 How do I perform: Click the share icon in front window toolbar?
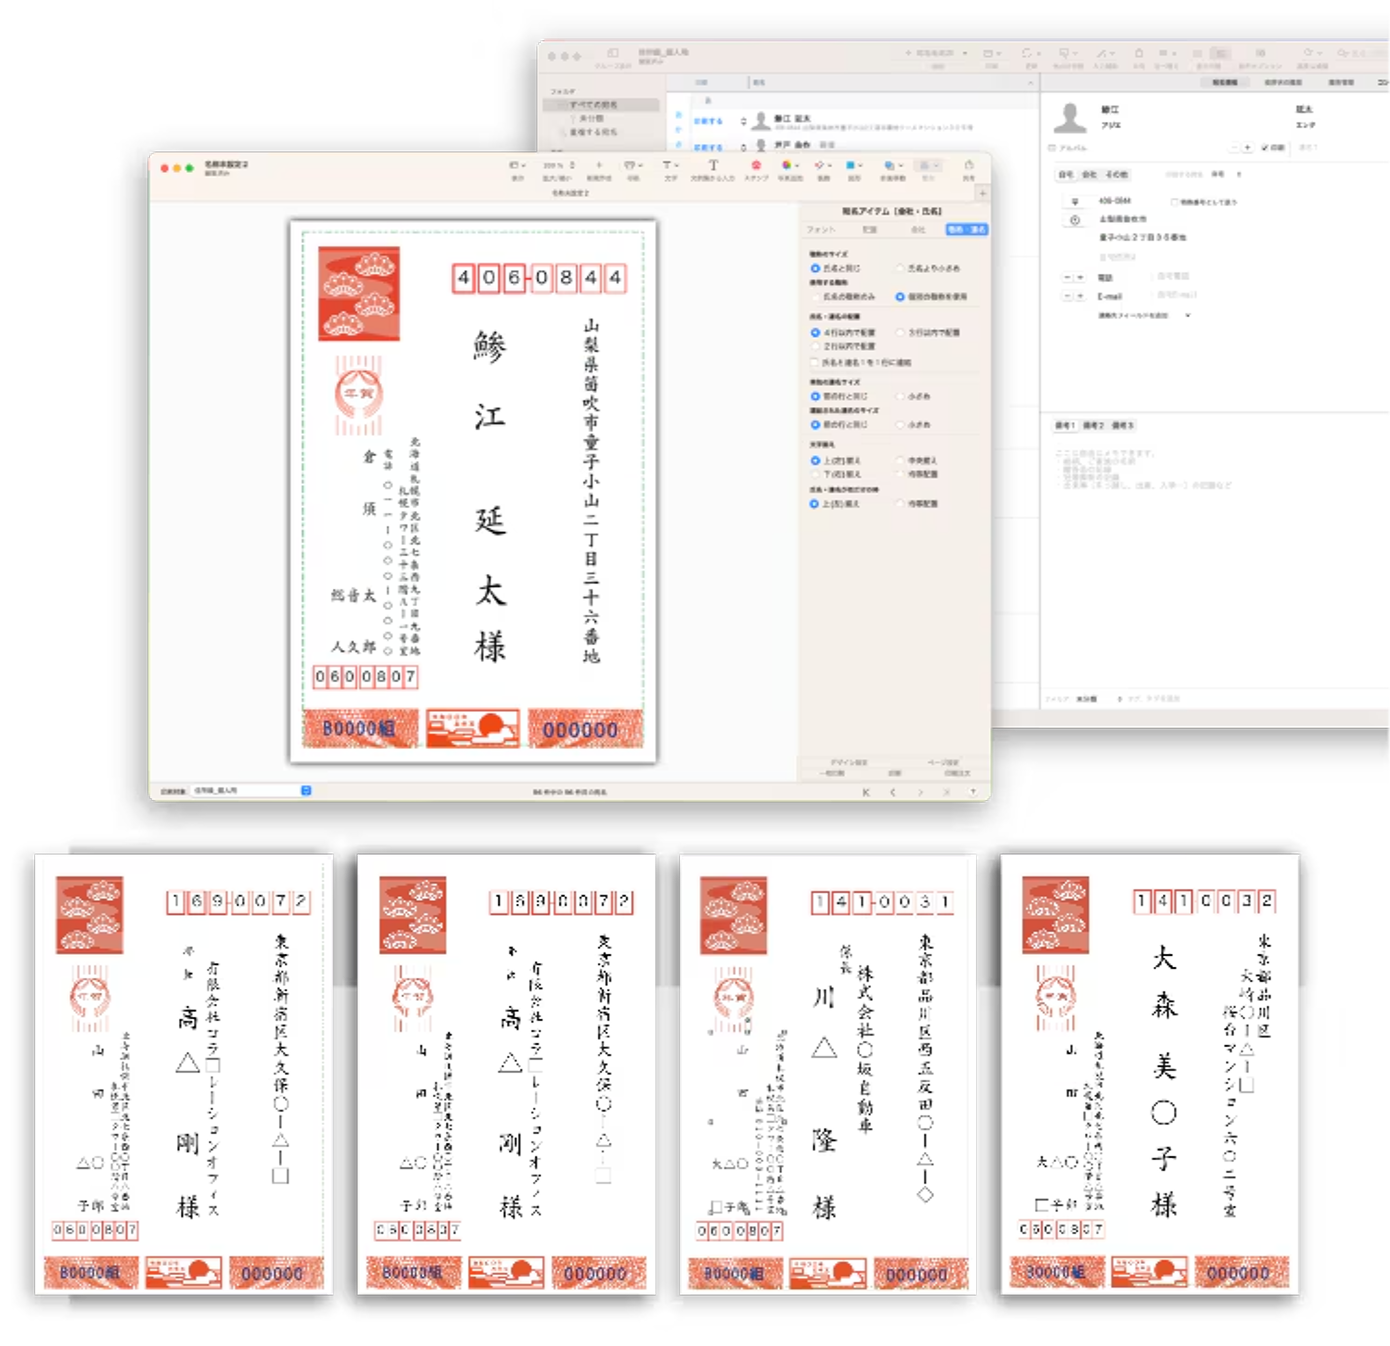(968, 166)
